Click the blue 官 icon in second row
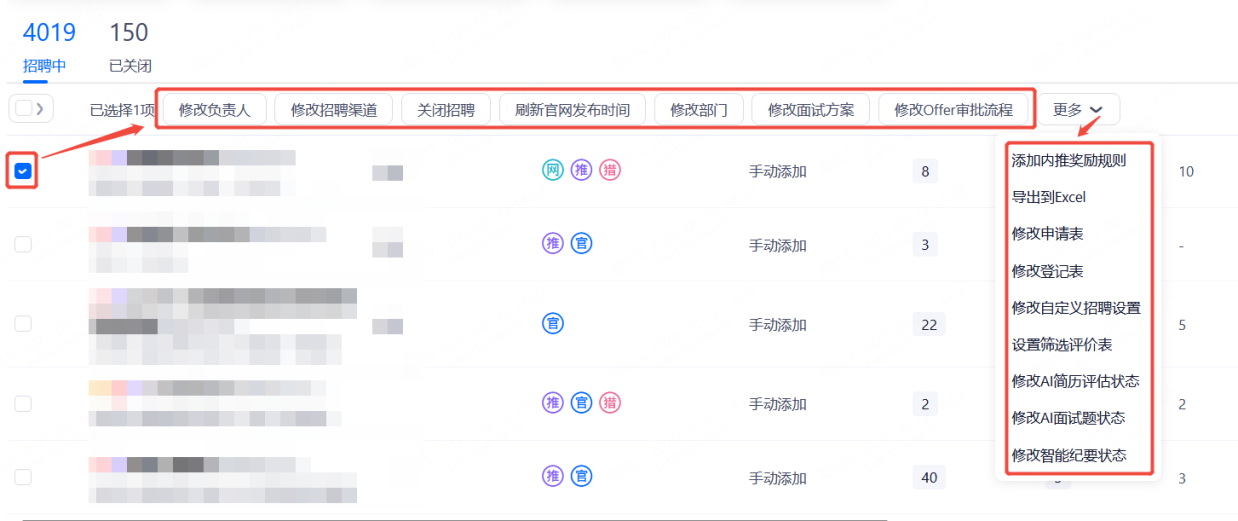This screenshot has width=1238, height=521. pos(581,243)
